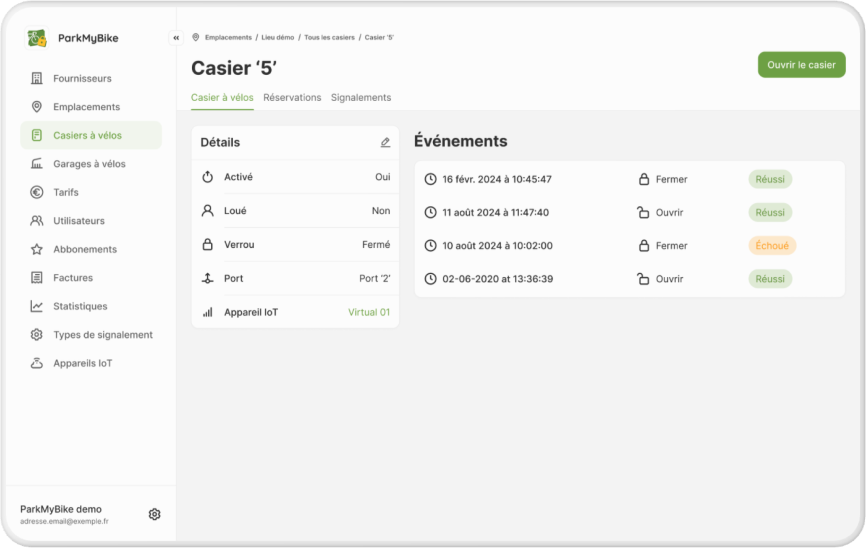Viewport: 866px width, 548px height.
Task: Open Statistiques chart page
Action: pyautogui.click(x=80, y=306)
